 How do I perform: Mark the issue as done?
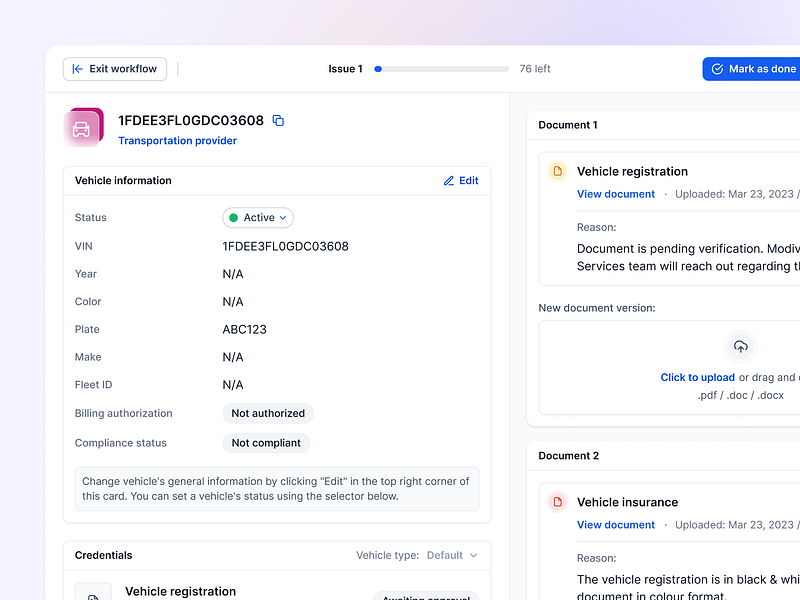pos(752,69)
